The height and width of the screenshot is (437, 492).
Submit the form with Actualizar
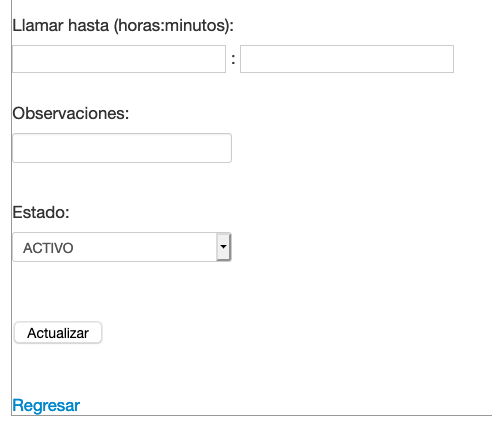click(x=58, y=333)
